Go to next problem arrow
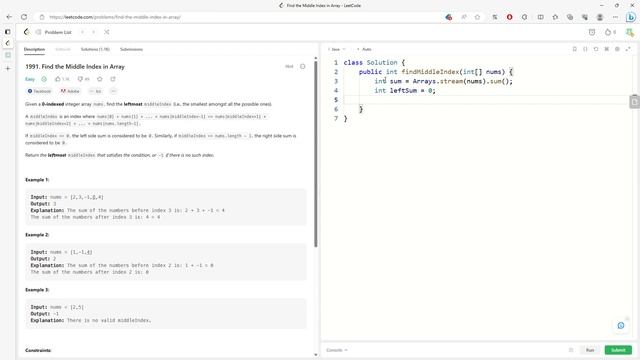The width and height of the screenshot is (640, 360). [93, 32]
